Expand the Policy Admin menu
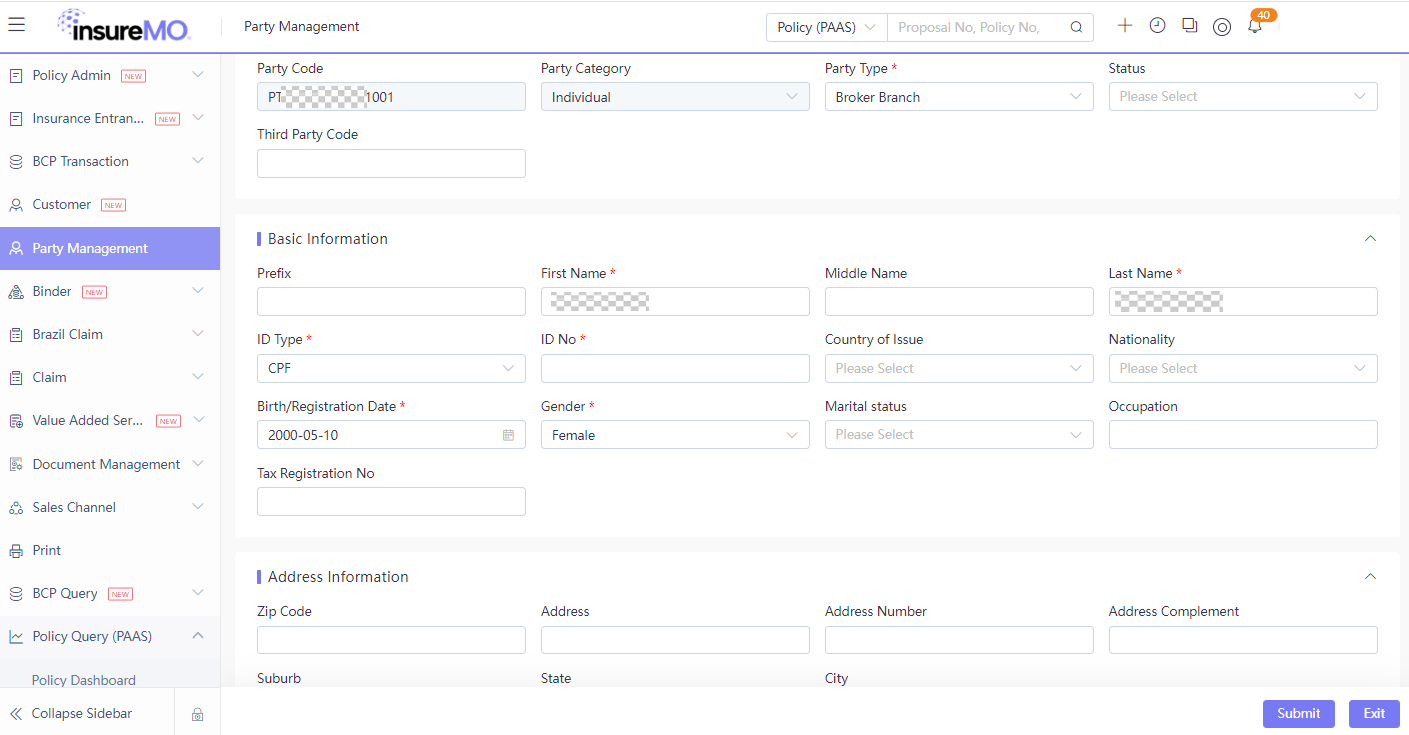This screenshot has height=735, width=1409. click(110, 76)
